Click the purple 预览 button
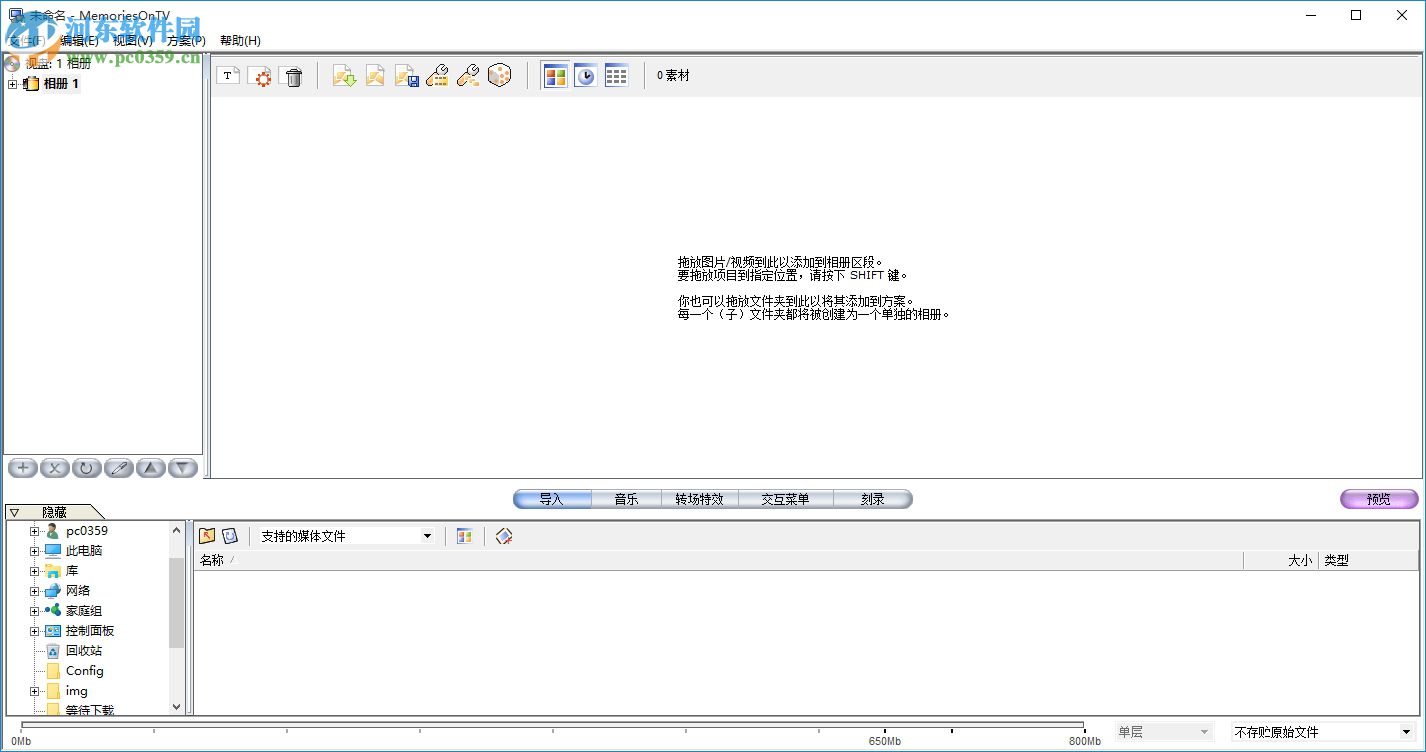 [x=1379, y=499]
